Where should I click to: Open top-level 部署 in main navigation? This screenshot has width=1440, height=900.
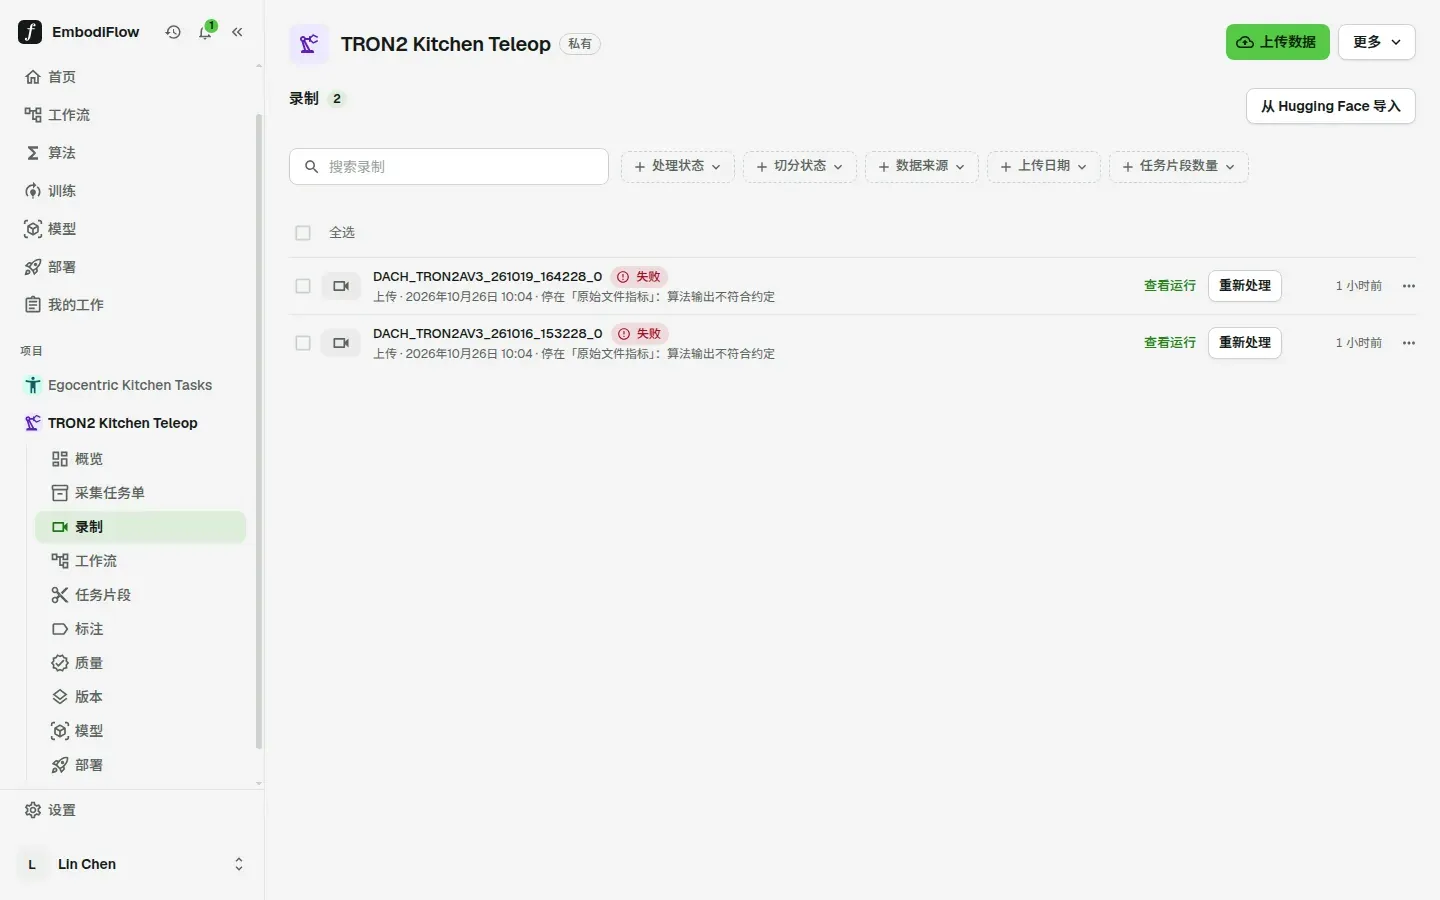(132, 267)
